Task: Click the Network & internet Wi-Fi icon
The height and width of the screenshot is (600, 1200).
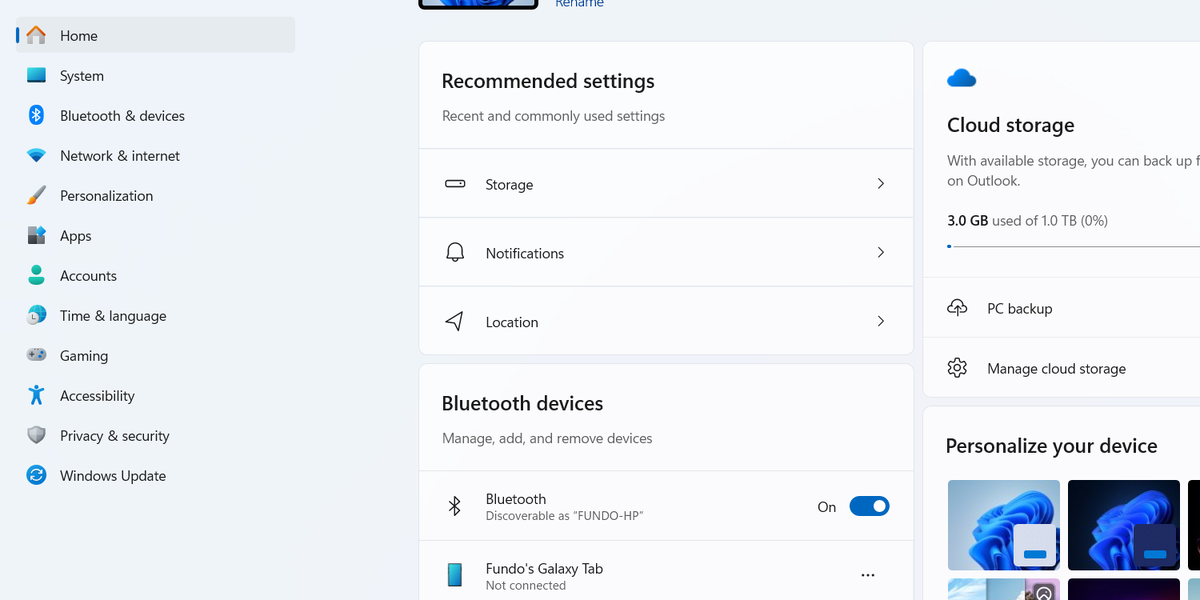Action: pos(36,156)
